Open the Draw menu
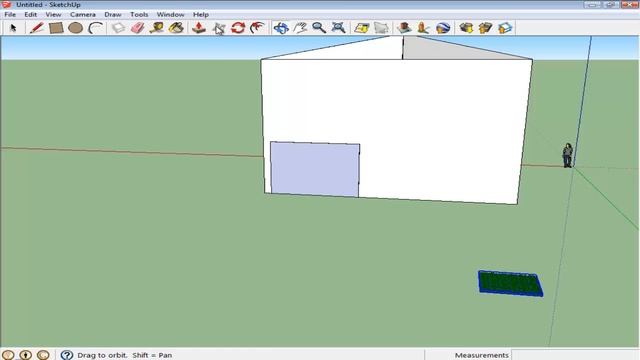 click(x=113, y=14)
